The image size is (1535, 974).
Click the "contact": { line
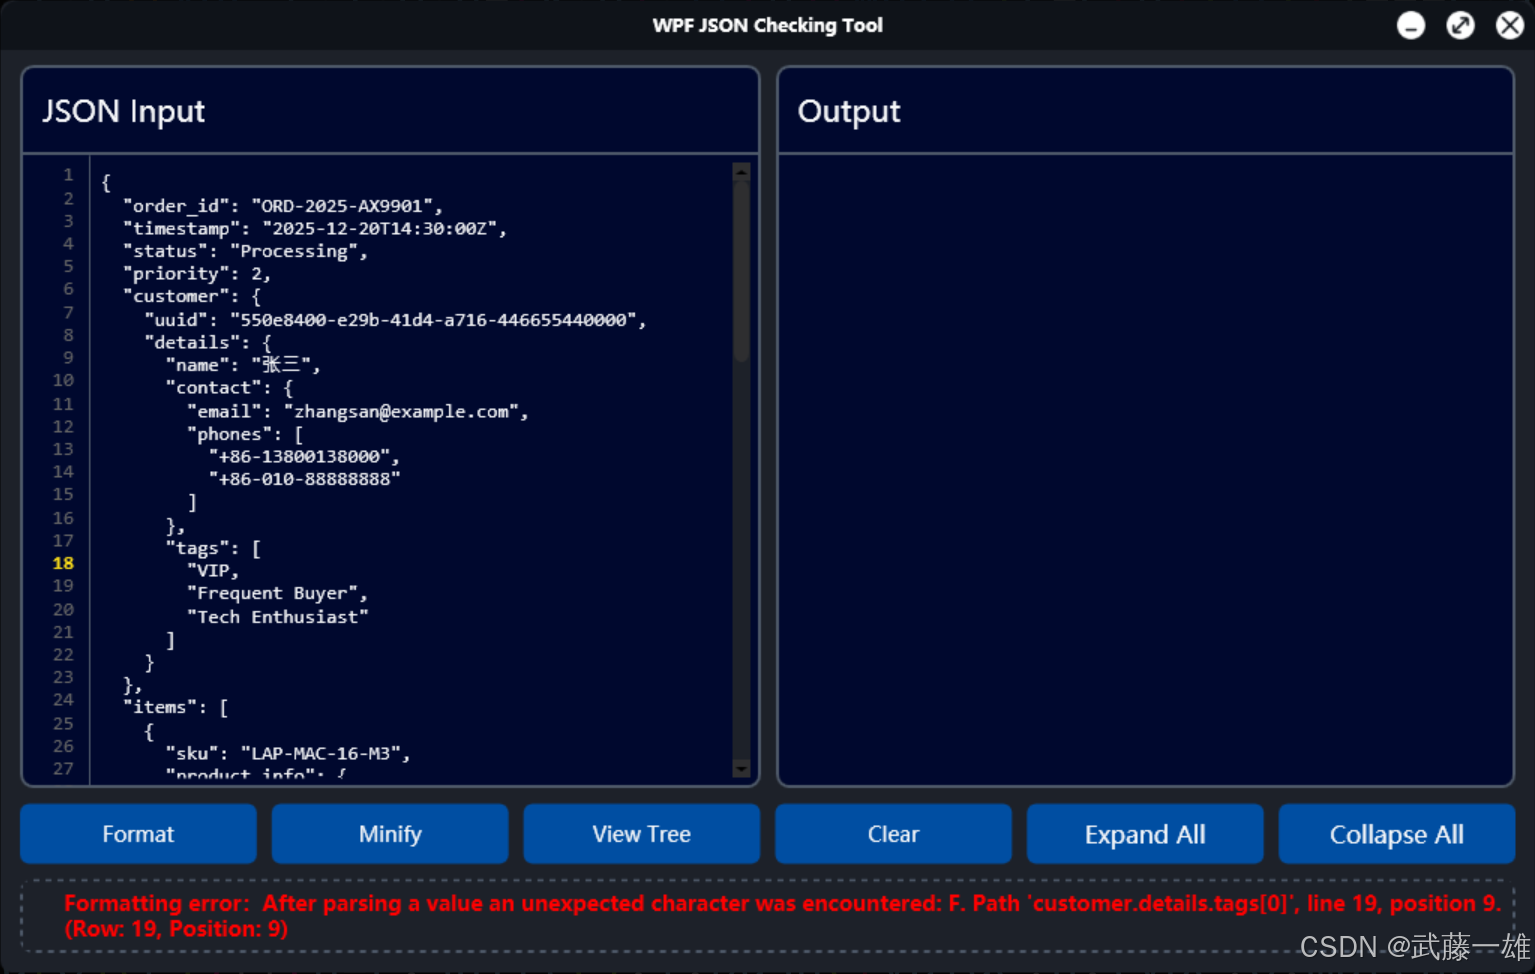point(229,388)
